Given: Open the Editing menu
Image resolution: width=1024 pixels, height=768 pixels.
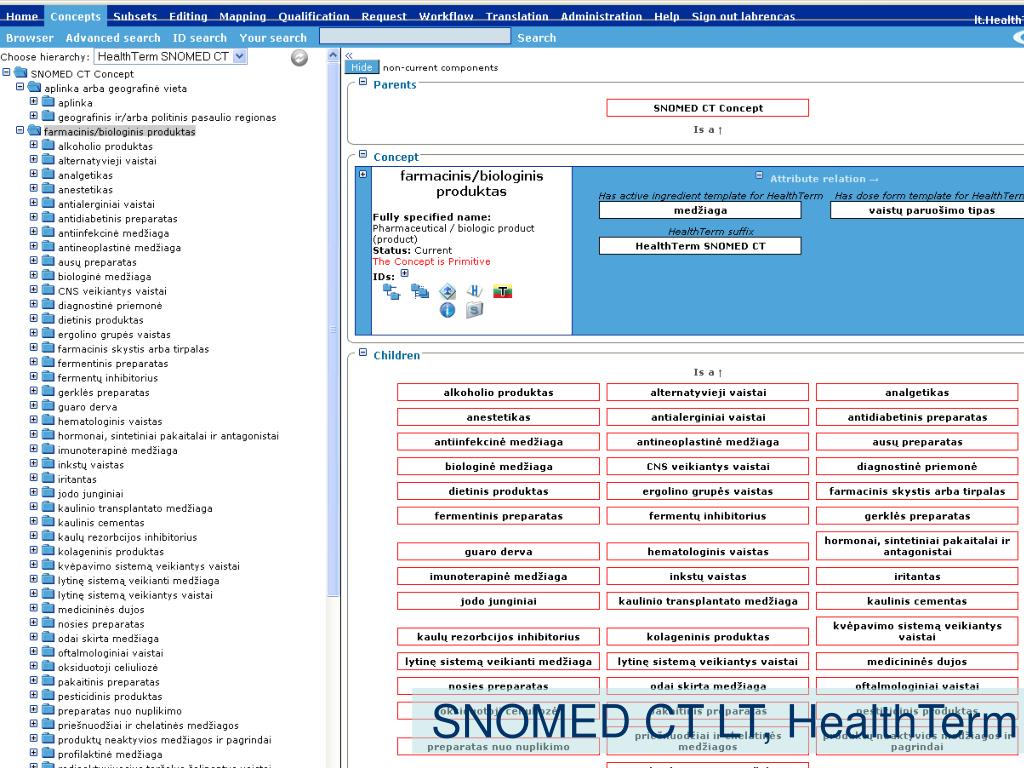Looking at the screenshot, I should 188,16.
